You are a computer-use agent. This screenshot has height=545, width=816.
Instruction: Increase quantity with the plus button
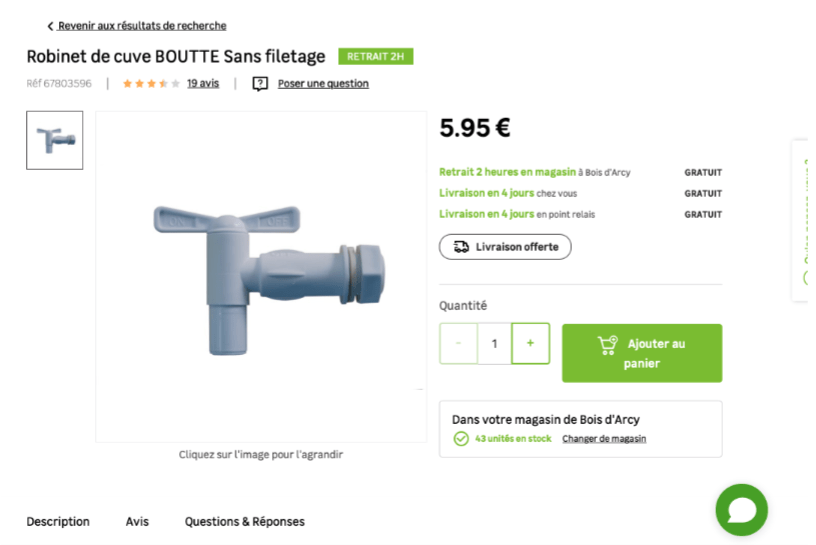pyautogui.click(x=530, y=343)
